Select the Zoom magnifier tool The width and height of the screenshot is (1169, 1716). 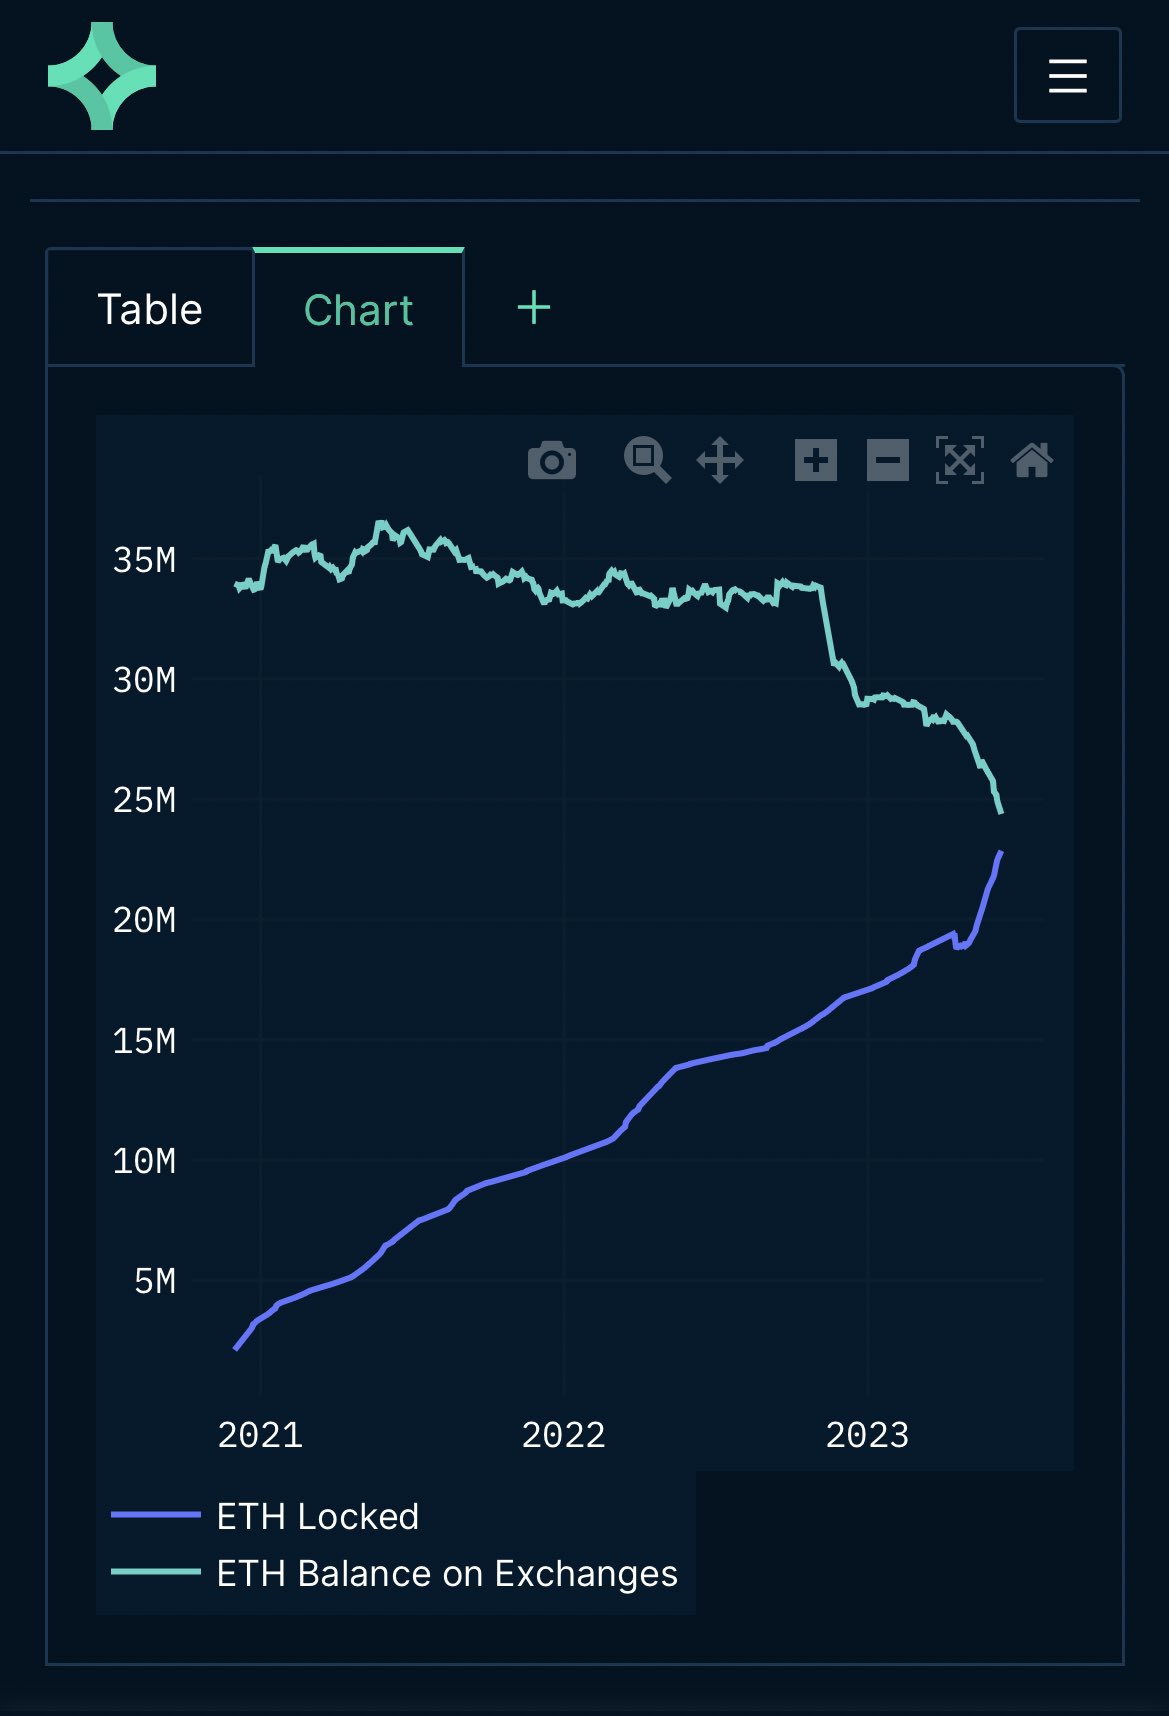tap(647, 460)
